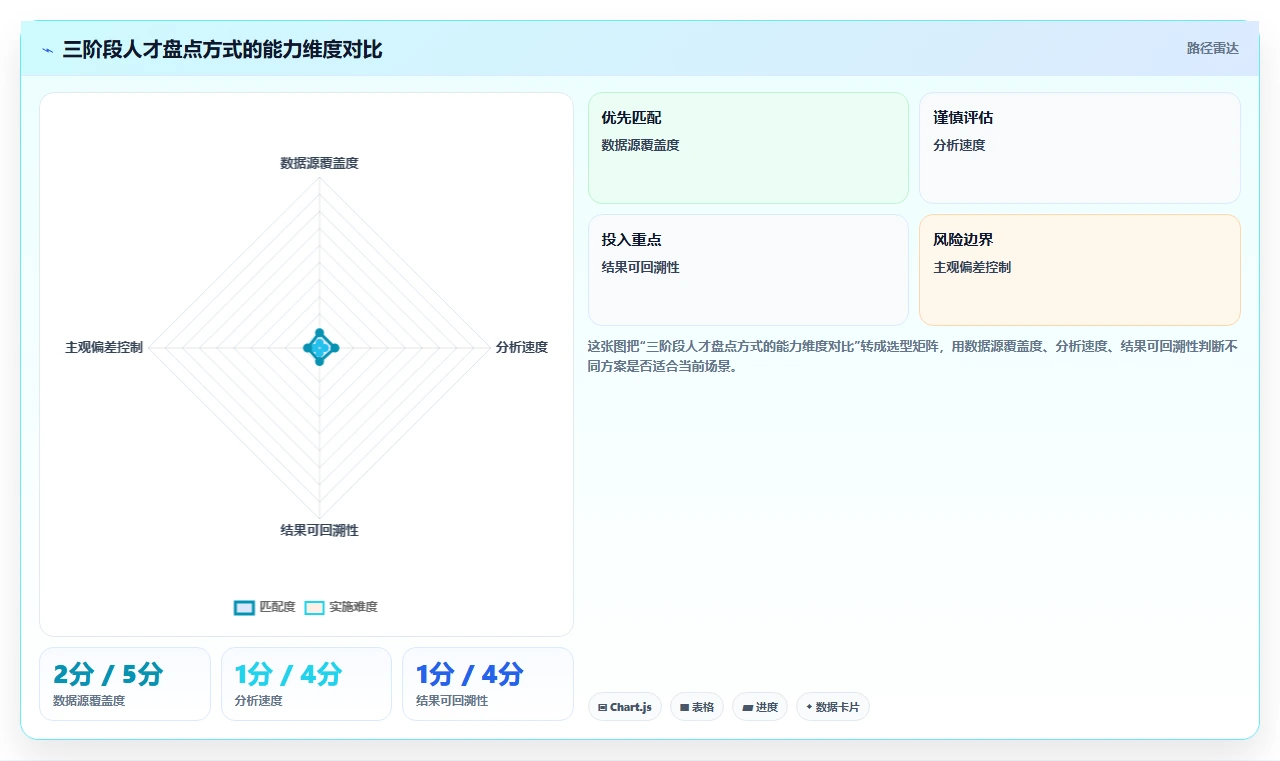The width and height of the screenshot is (1280, 761).
Task: Click the radar data polygon at center
Action: (x=320, y=347)
